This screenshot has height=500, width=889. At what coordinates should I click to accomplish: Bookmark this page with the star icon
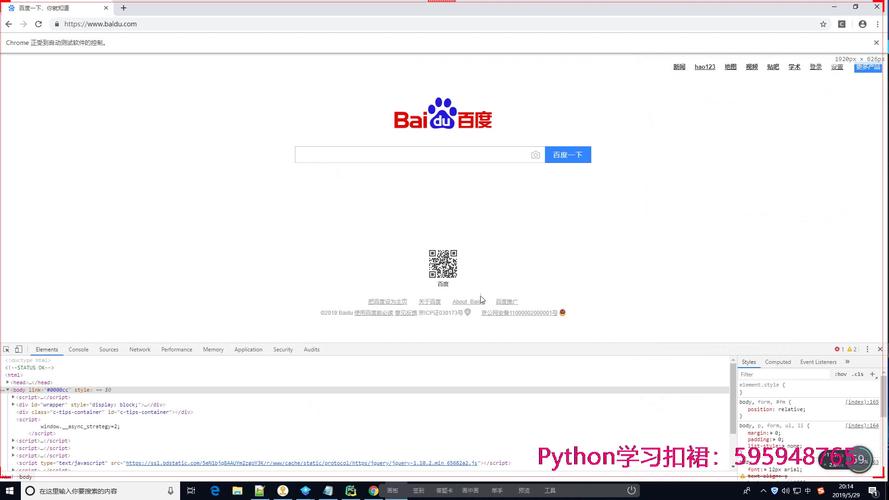(x=823, y=24)
